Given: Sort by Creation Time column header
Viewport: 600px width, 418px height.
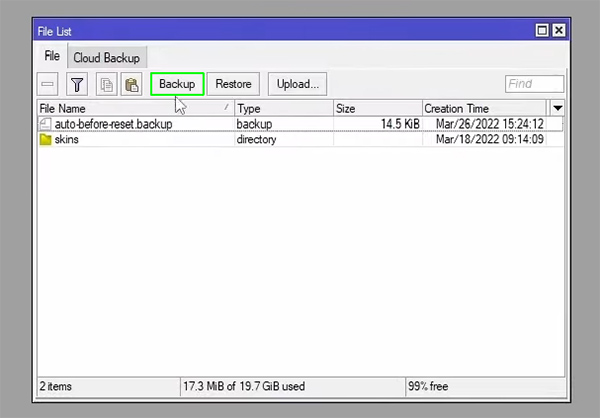Looking at the screenshot, I should pyautogui.click(x=484, y=108).
